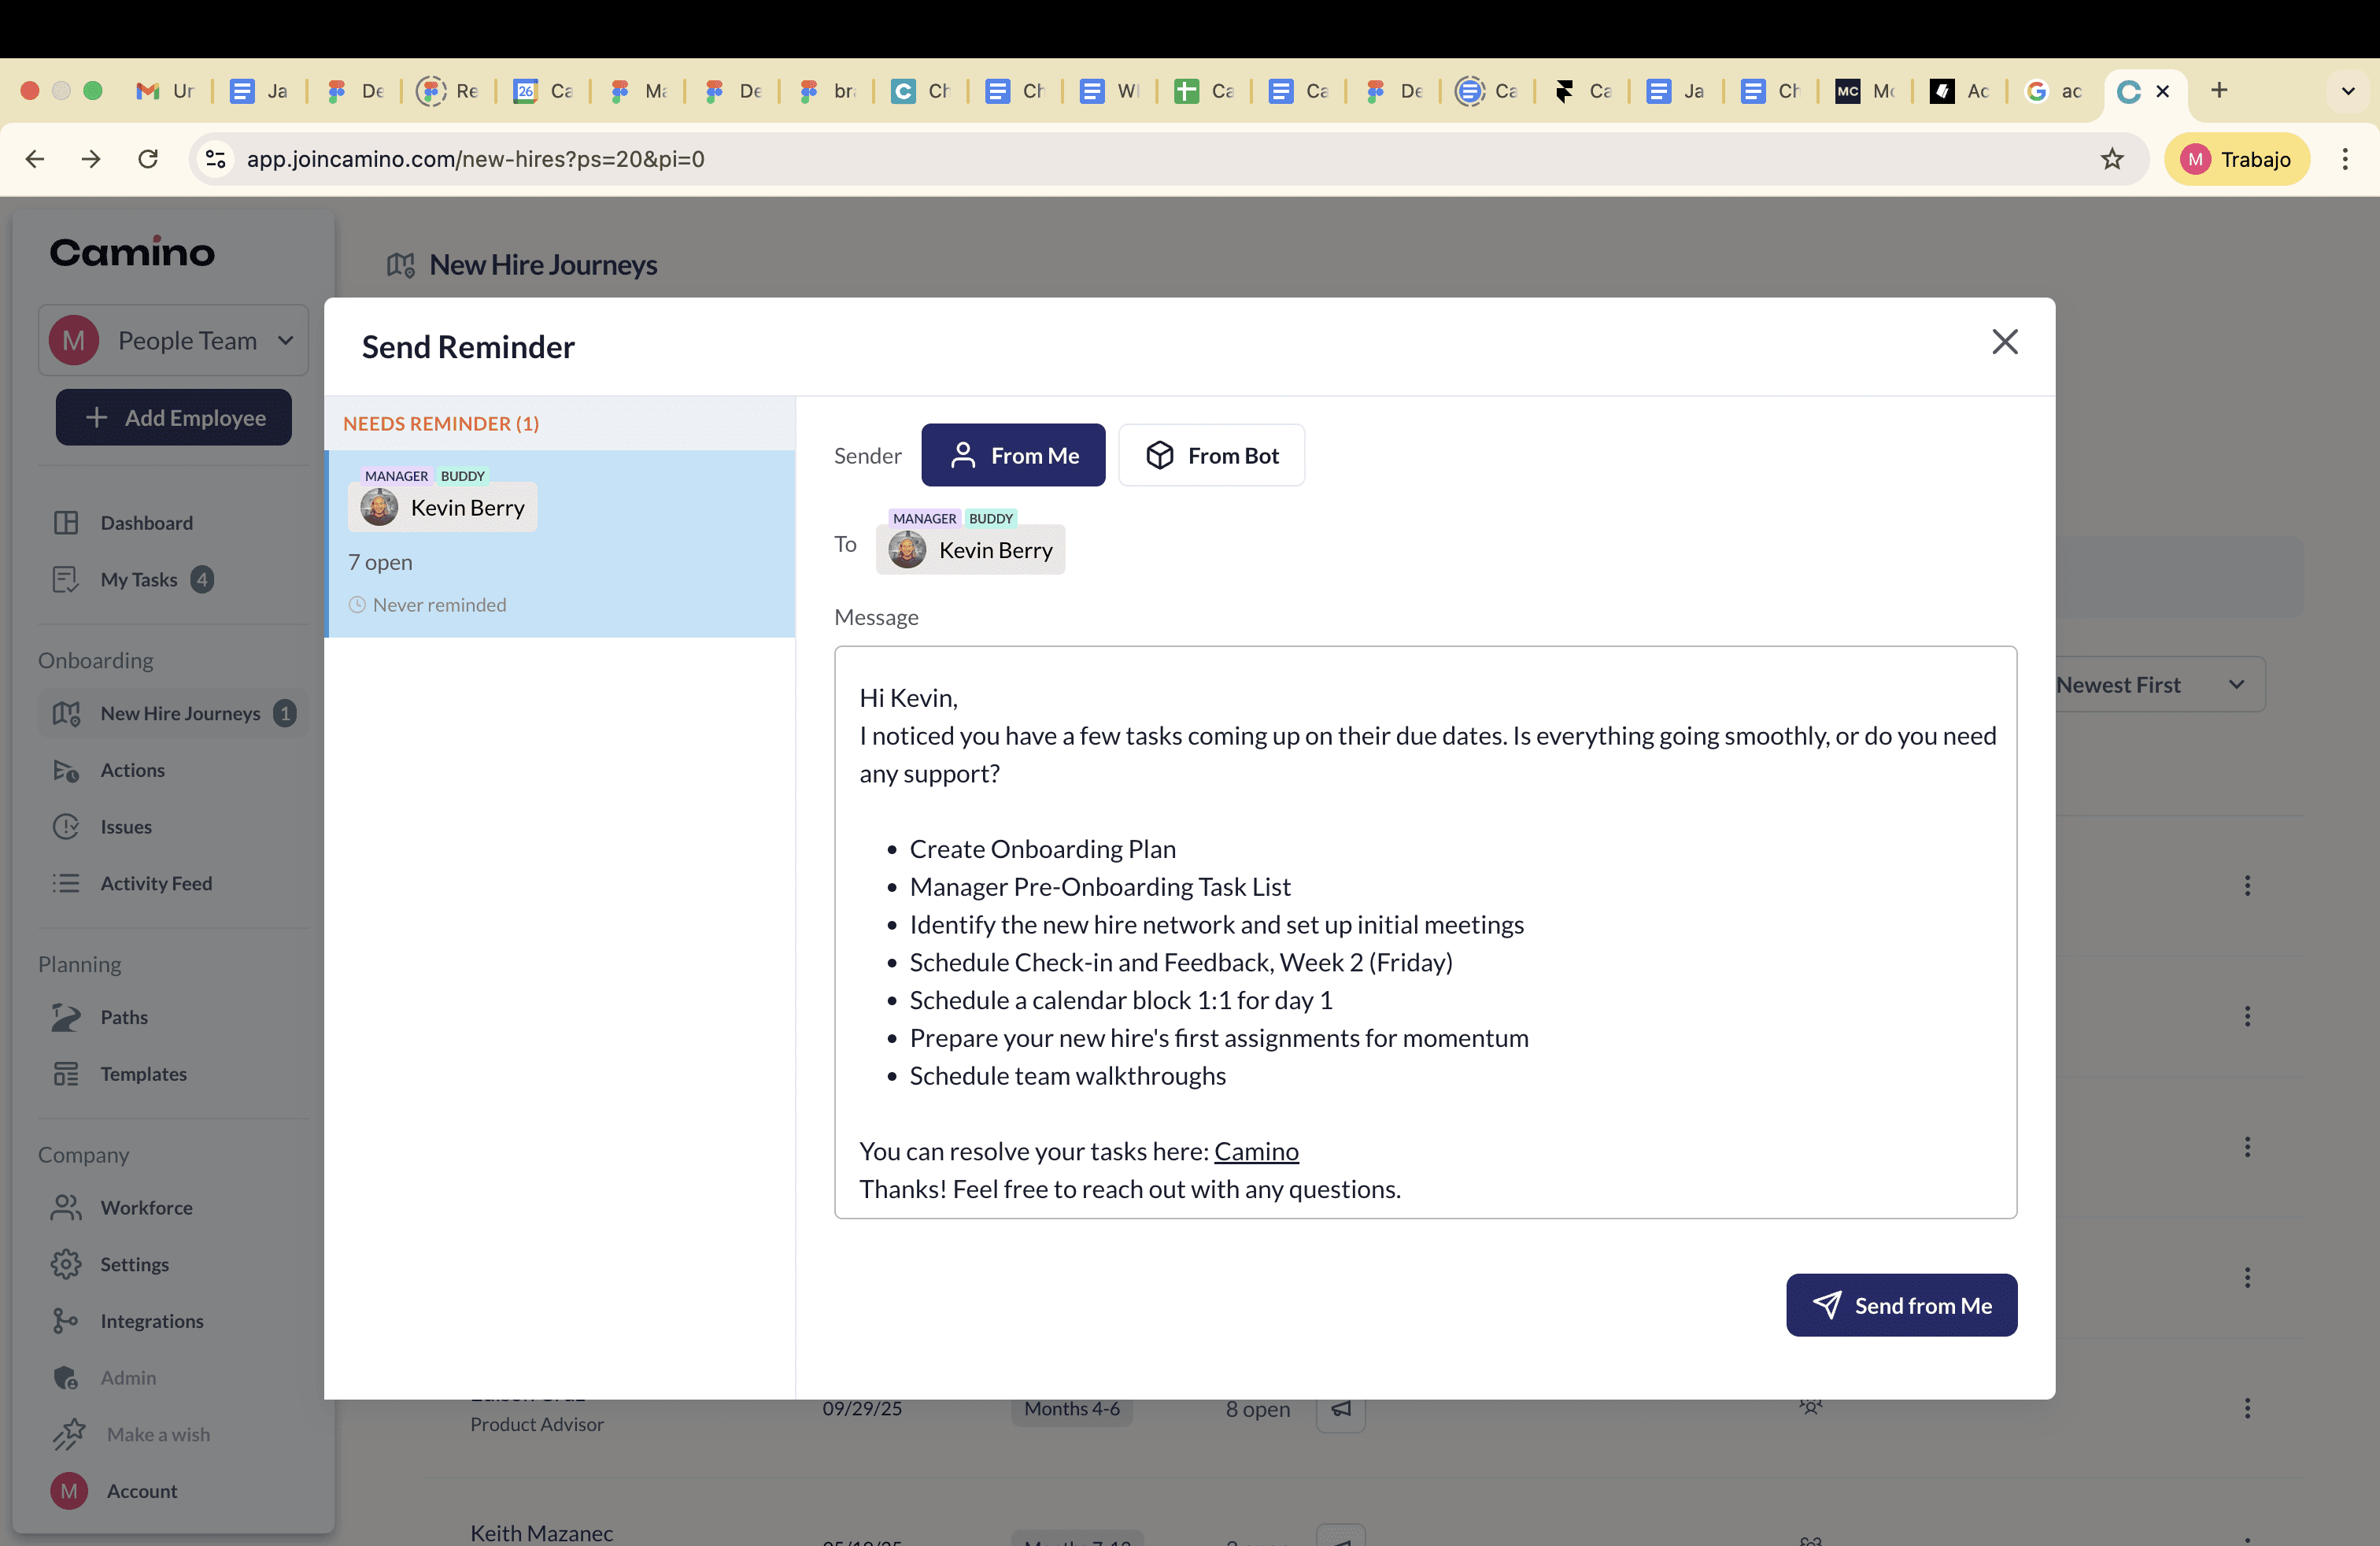Click the Add Employee button
Viewport: 2380px width, 1546px height.
[174, 417]
